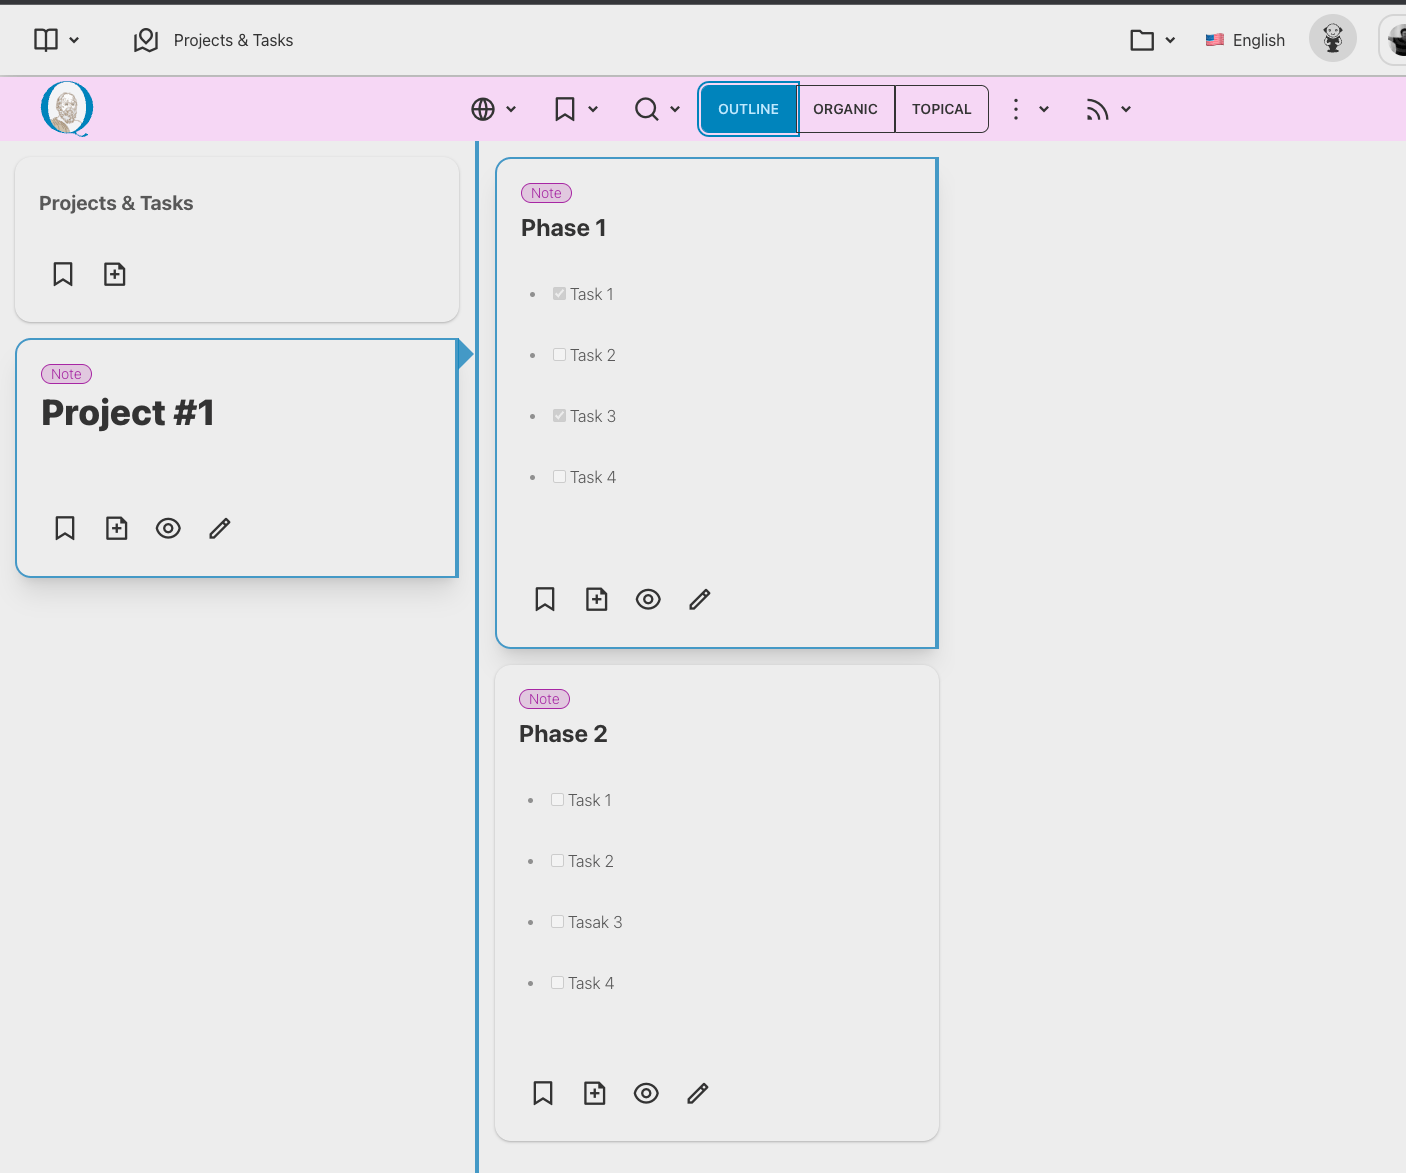Image resolution: width=1406 pixels, height=1173 pixels.
Task: Uncheck the Task 3 checkbox in Phase 1
Action: (560, 416)
